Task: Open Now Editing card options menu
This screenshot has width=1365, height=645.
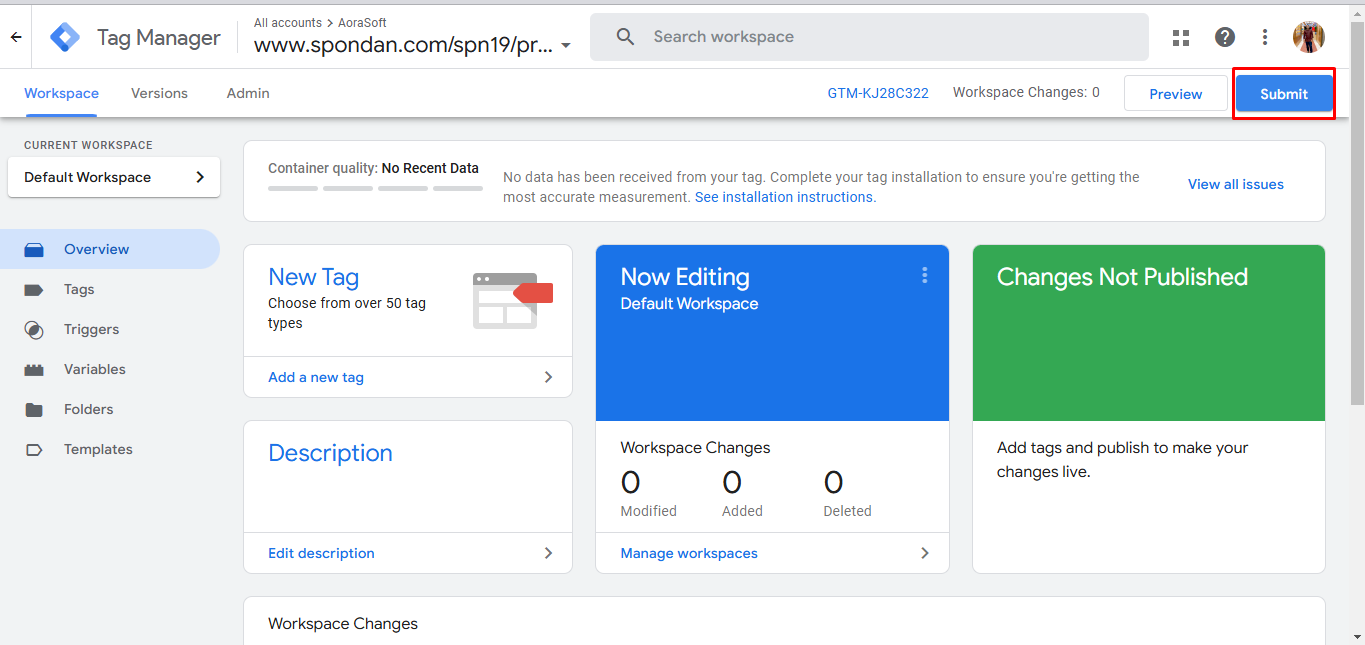Action: coord(925,275)
